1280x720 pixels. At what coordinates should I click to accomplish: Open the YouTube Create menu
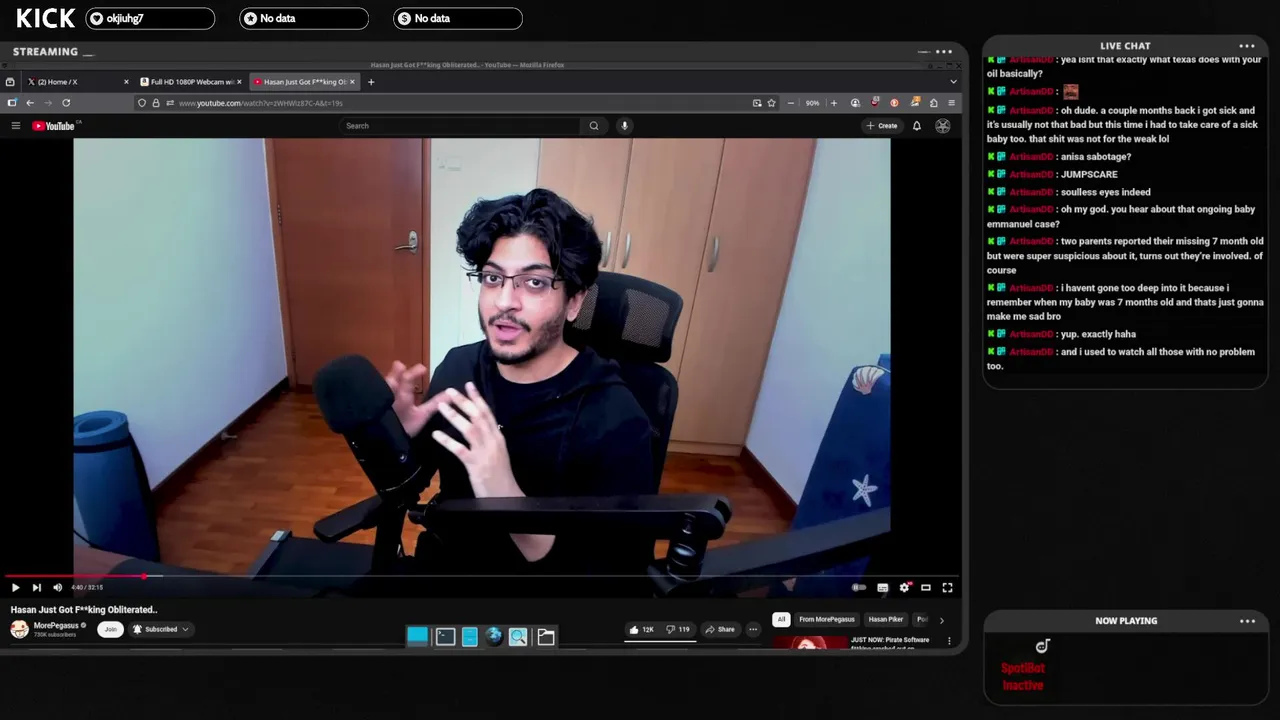pos(882,126)
